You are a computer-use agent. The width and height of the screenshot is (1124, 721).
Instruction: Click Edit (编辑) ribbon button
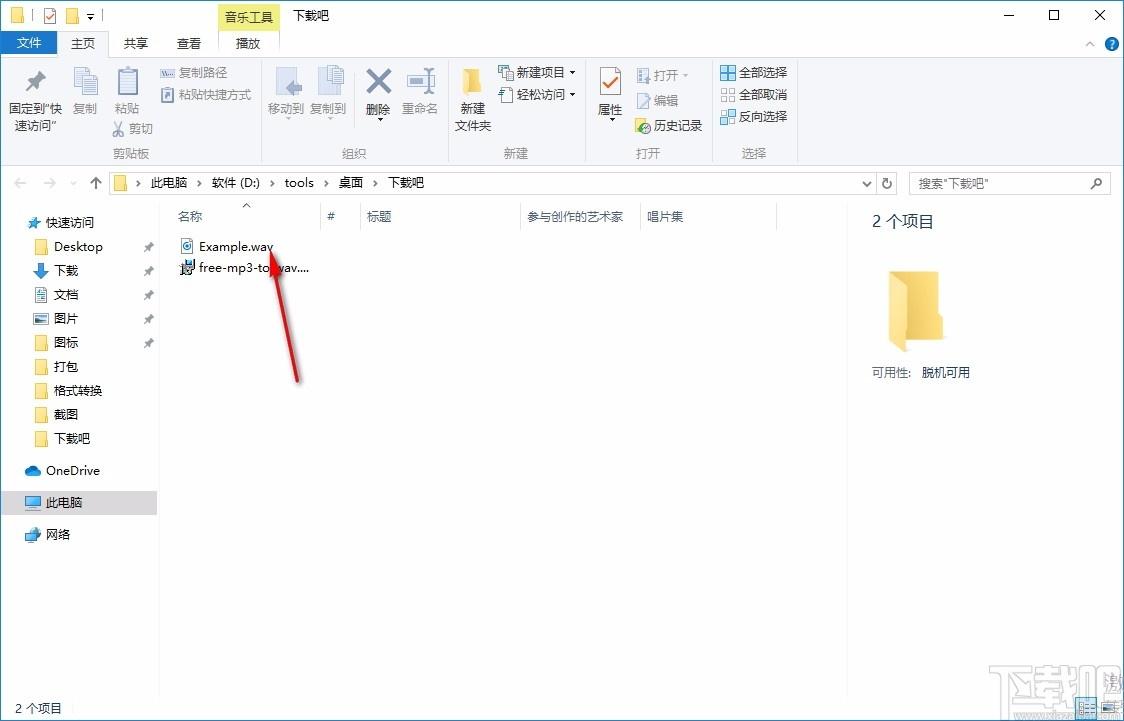point(657,100)
